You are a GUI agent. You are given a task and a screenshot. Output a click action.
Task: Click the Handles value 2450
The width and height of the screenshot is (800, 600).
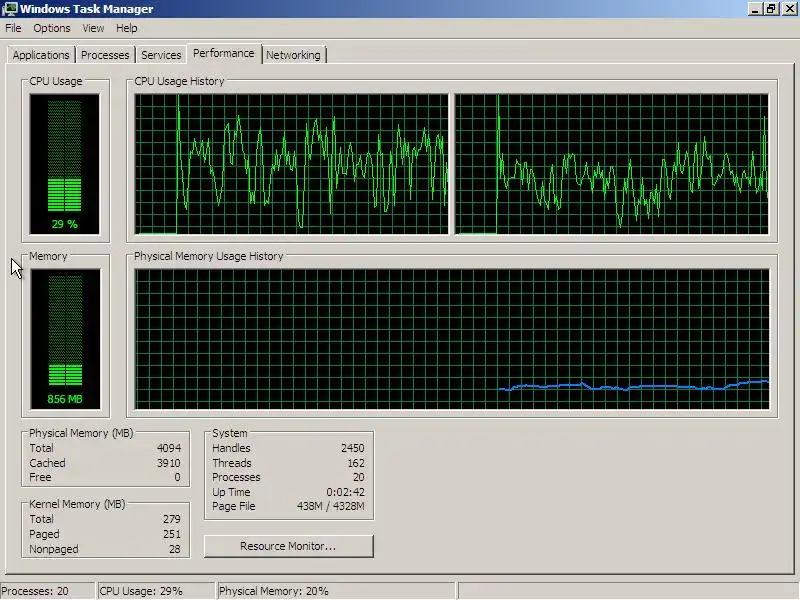[353, 448]
